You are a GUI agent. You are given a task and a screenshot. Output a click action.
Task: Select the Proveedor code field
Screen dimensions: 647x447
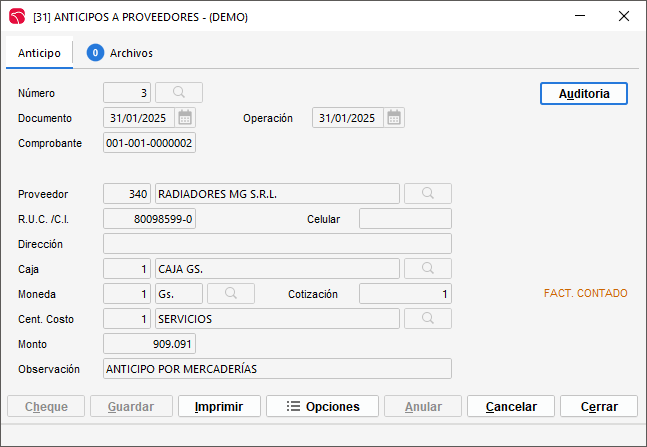(x=127, y=193)
